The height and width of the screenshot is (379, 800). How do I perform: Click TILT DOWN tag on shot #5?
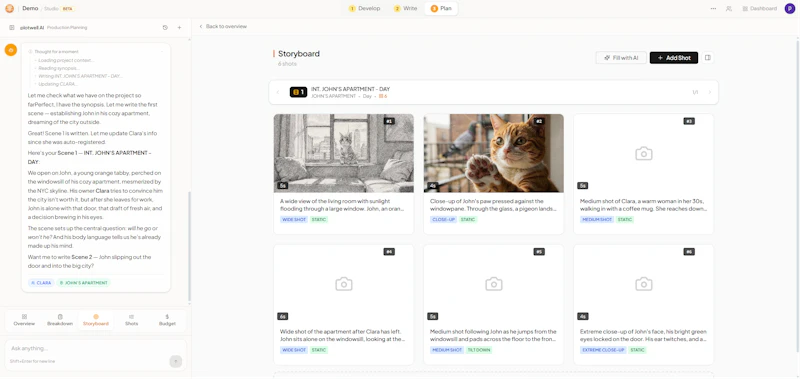[479, 350]
